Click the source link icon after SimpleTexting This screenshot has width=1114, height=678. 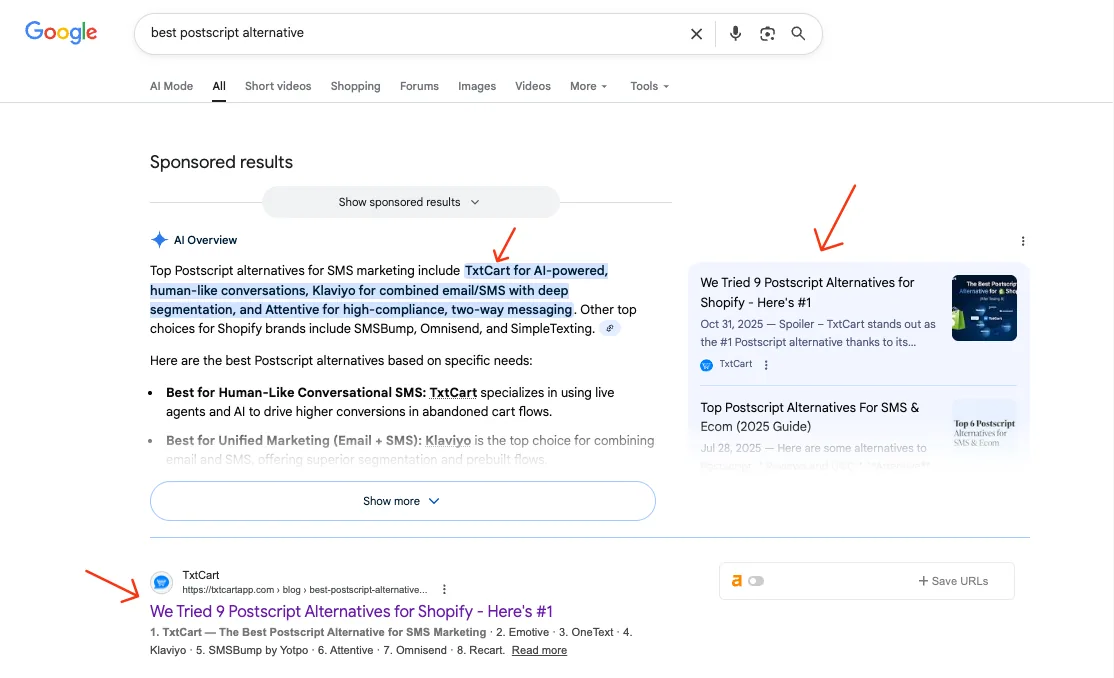tap(610, 328)
